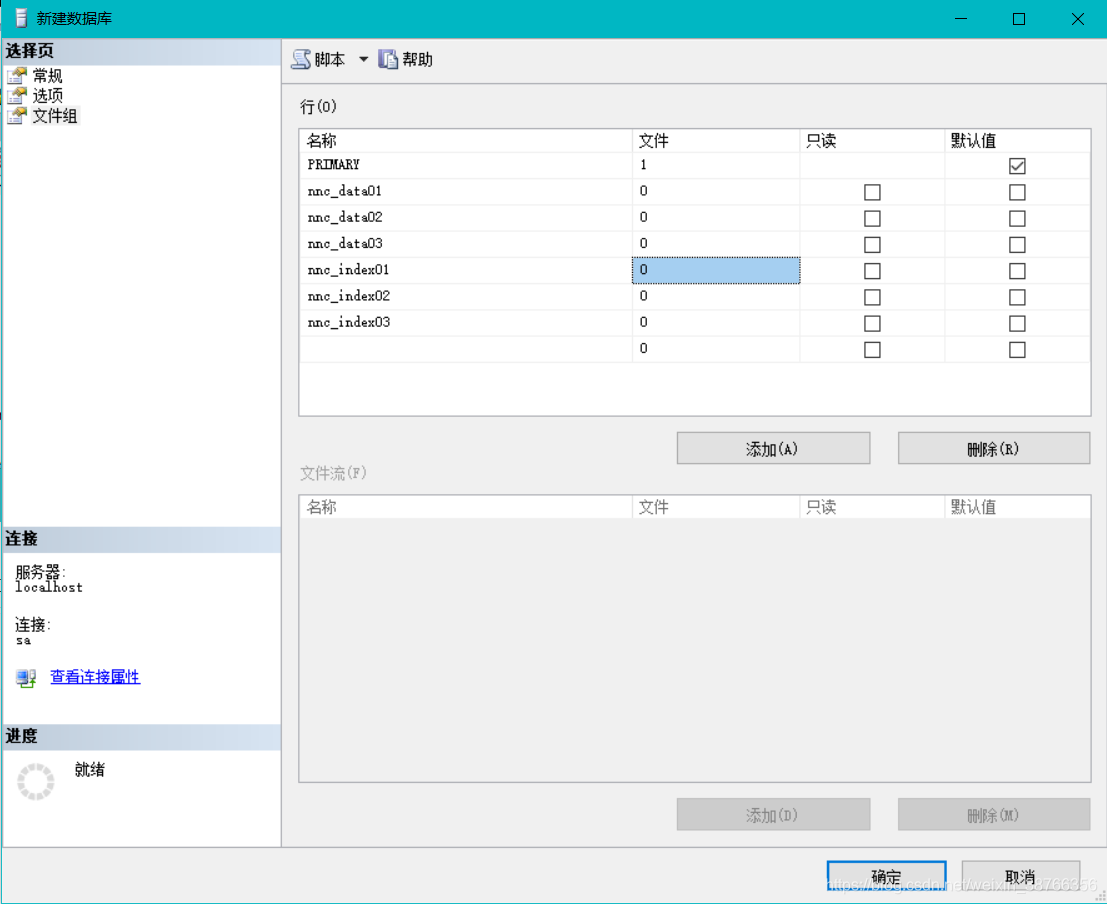Click the 脚本 script icon in toolbar

(301, 60)
